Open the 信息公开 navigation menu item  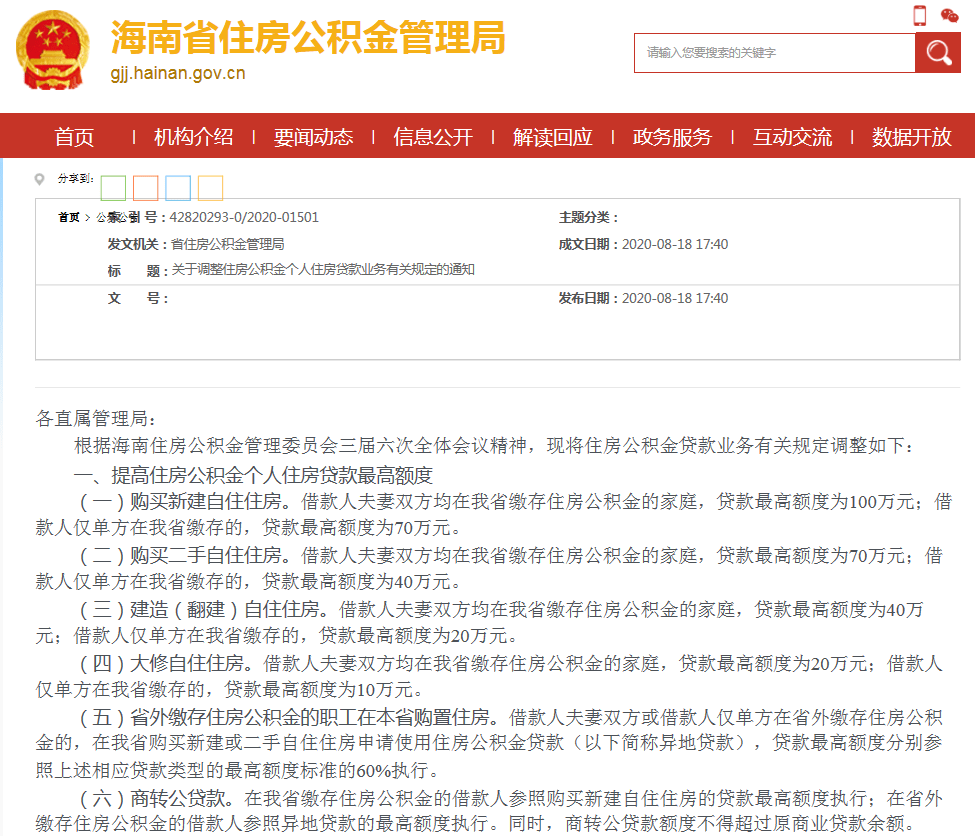point(433,137)
